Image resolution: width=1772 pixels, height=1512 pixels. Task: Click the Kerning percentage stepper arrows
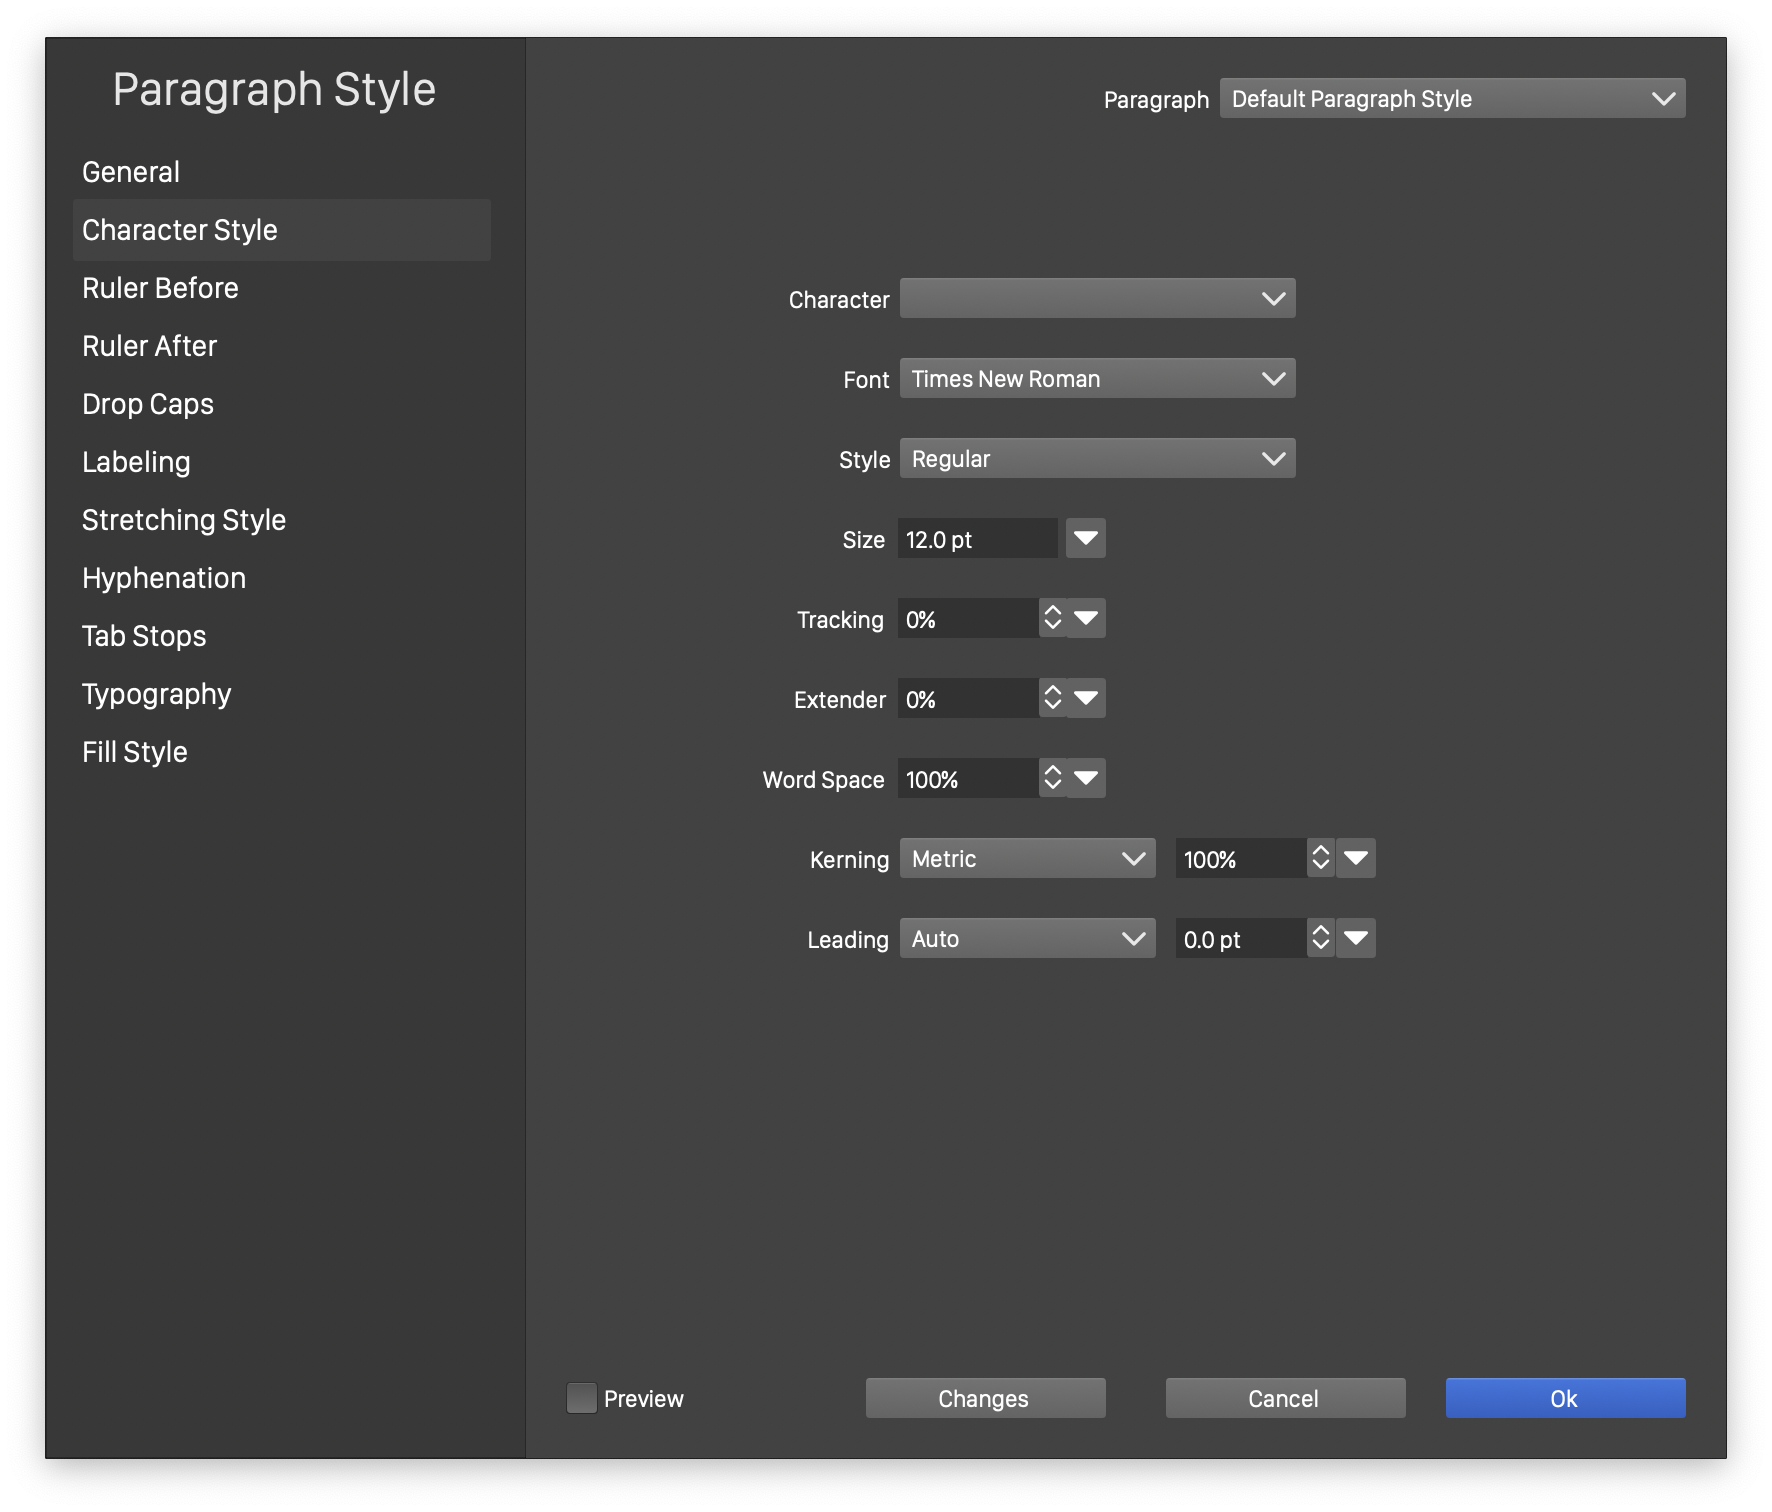coord(1321,859)
